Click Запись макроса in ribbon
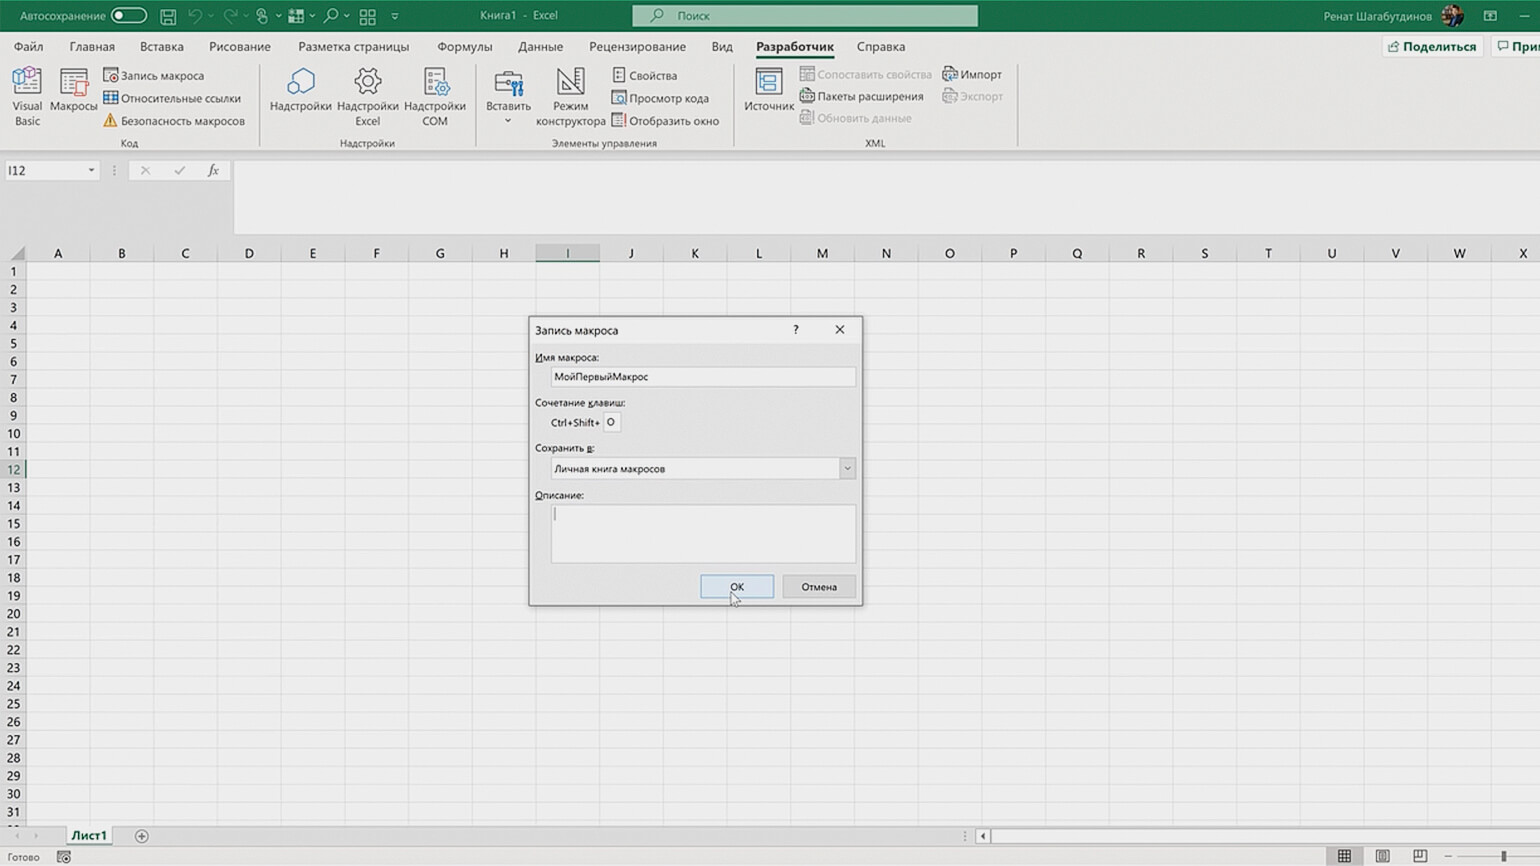1540x866 pixels. (153, 76)
